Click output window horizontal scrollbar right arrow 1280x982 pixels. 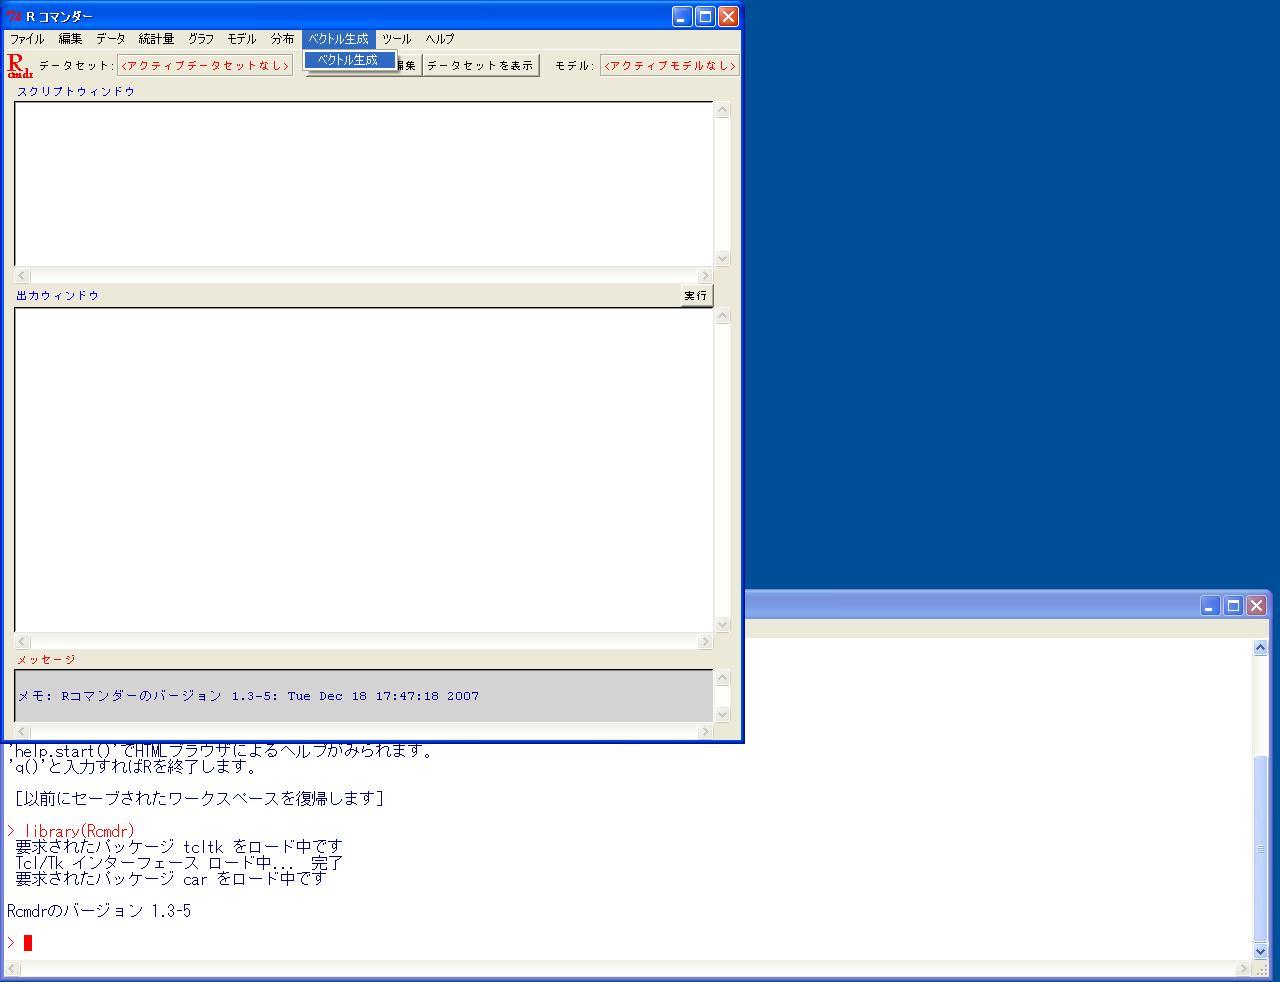tap(705, 642)
